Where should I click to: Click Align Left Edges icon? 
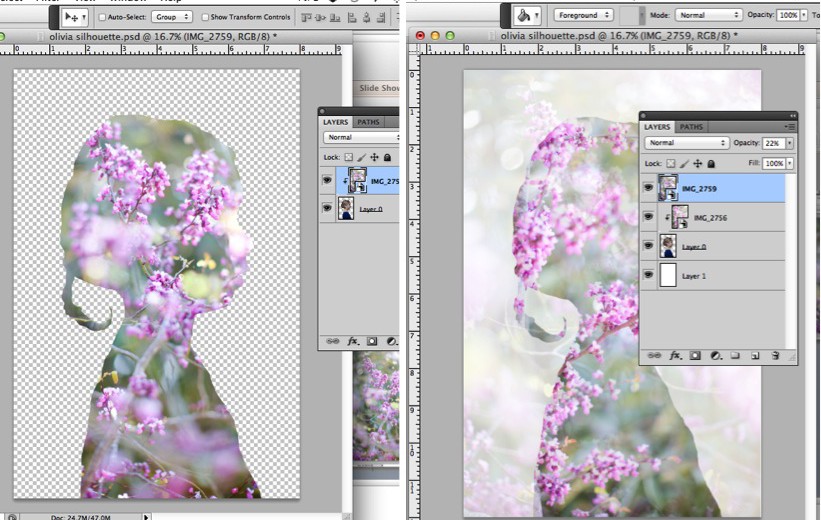click(352, 18)
